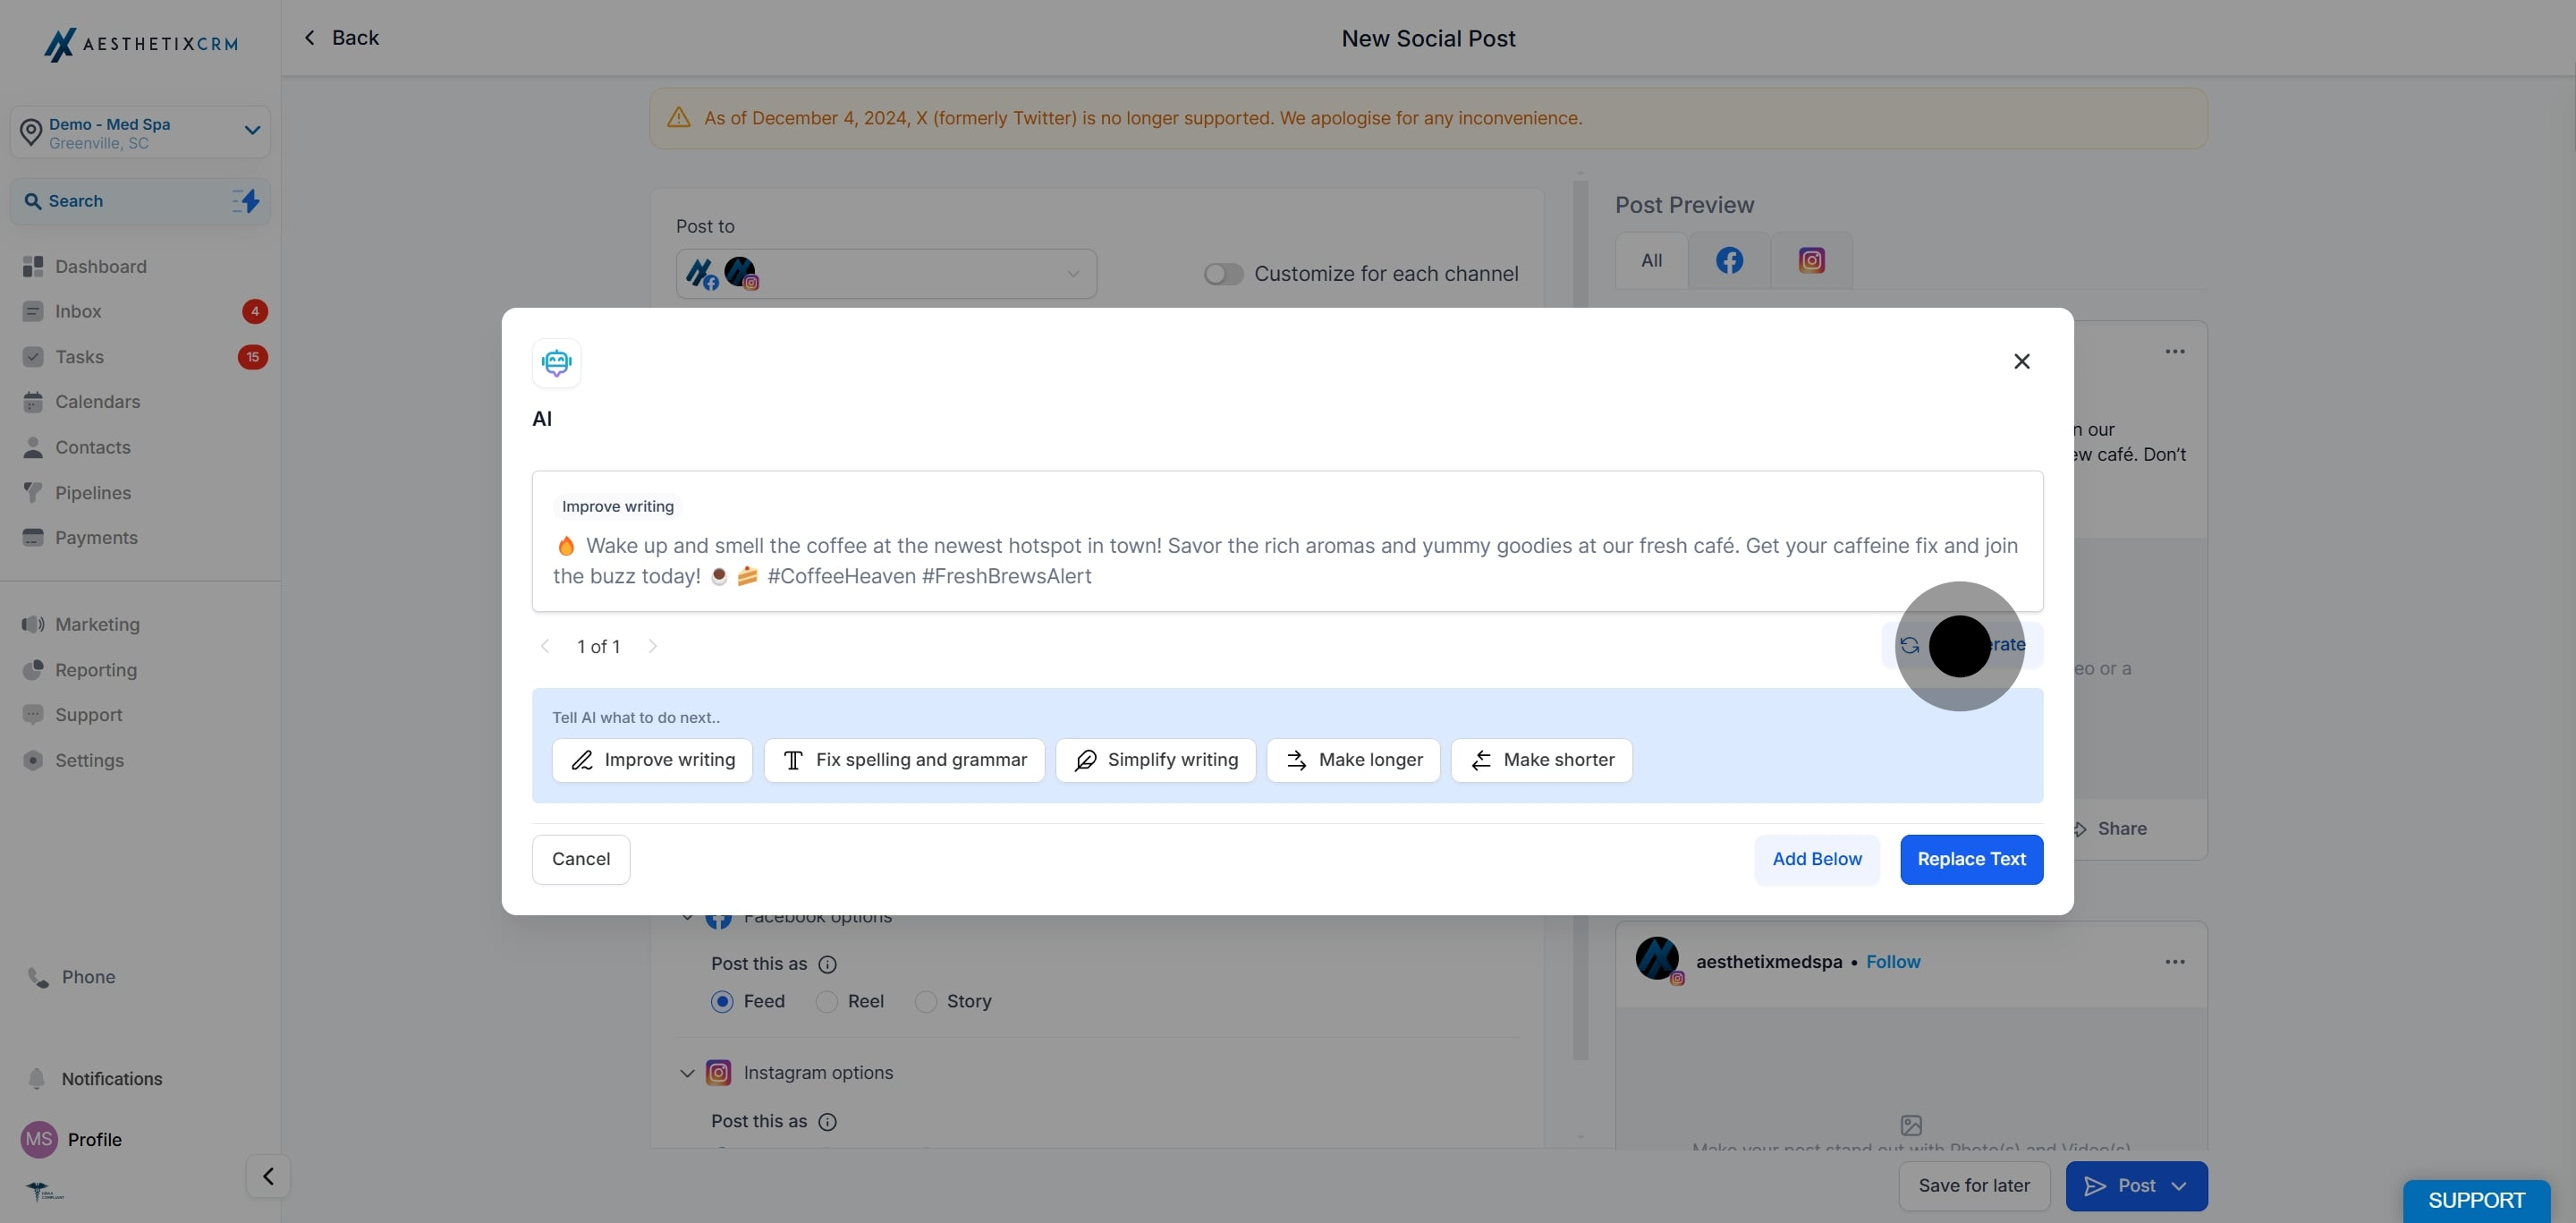This screenshot has width=2576, height=1223.
Task: Click the quick actions lightning icon
Action: pyautogui.click(x=246, y=201)
